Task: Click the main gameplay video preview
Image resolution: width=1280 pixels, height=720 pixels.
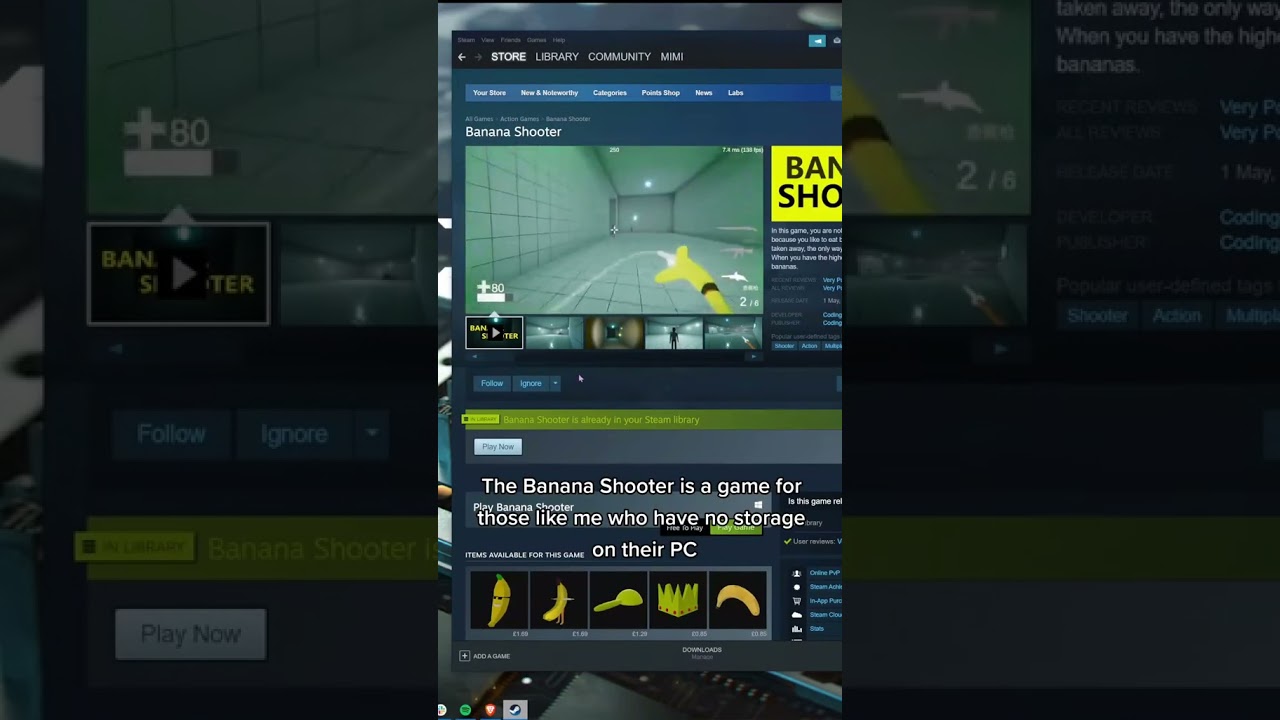Action: [614, 229]
